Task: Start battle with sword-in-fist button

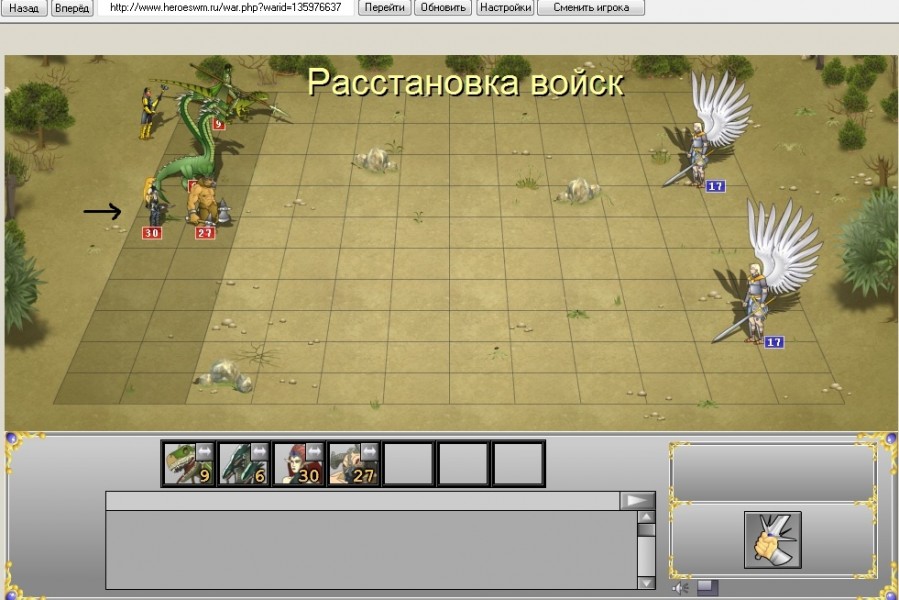Action: pyautogui.click(x=773, y=540)
